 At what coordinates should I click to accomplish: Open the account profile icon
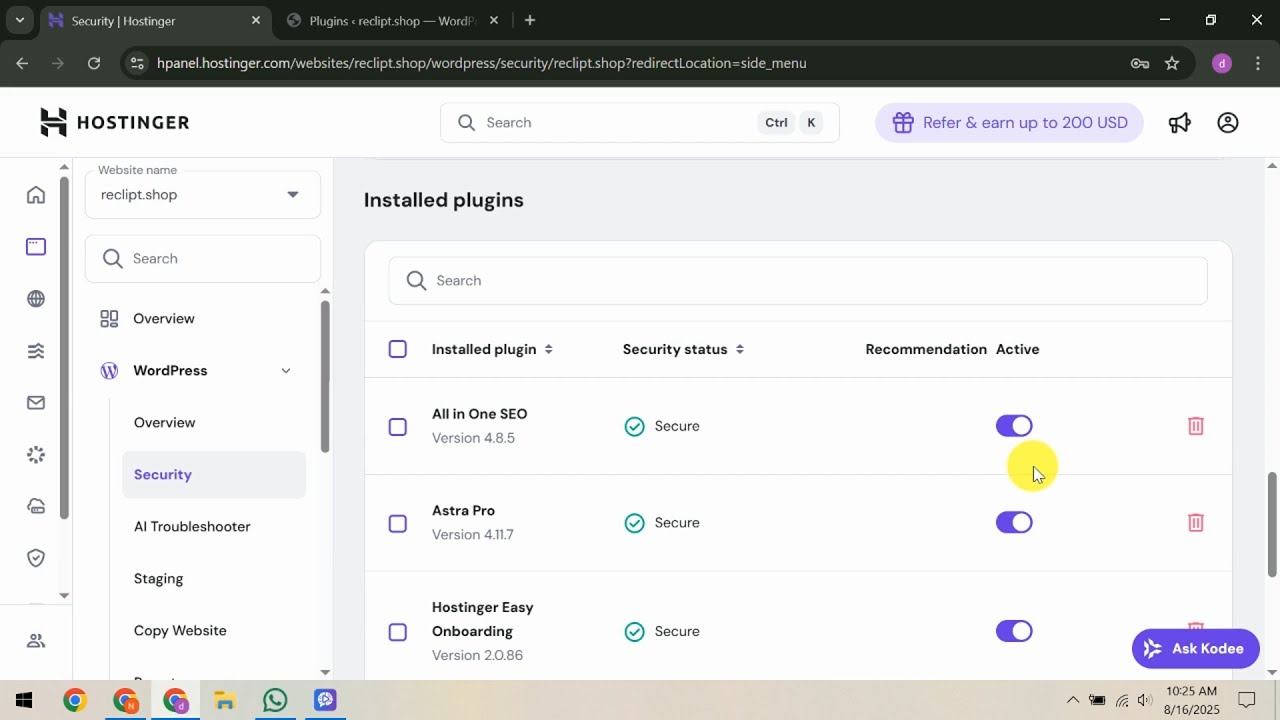pyautogui.click(x=1228, y=122)
